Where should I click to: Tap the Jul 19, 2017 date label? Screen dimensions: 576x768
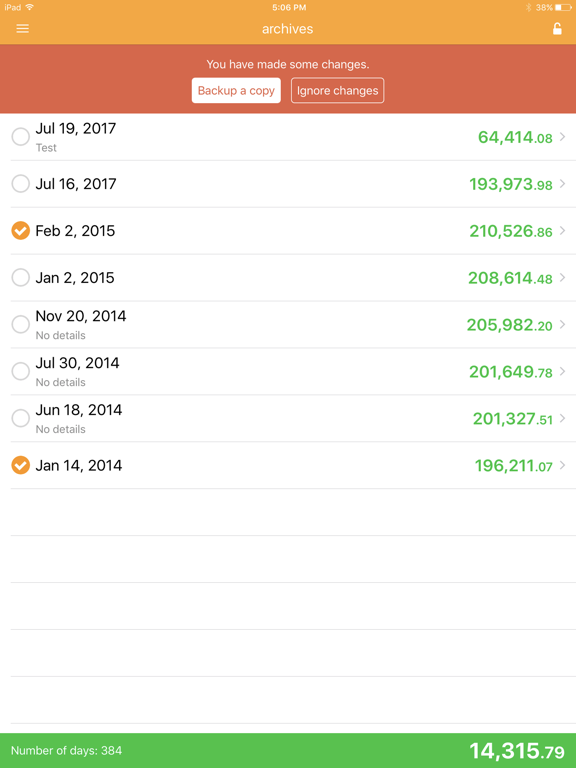76,128
